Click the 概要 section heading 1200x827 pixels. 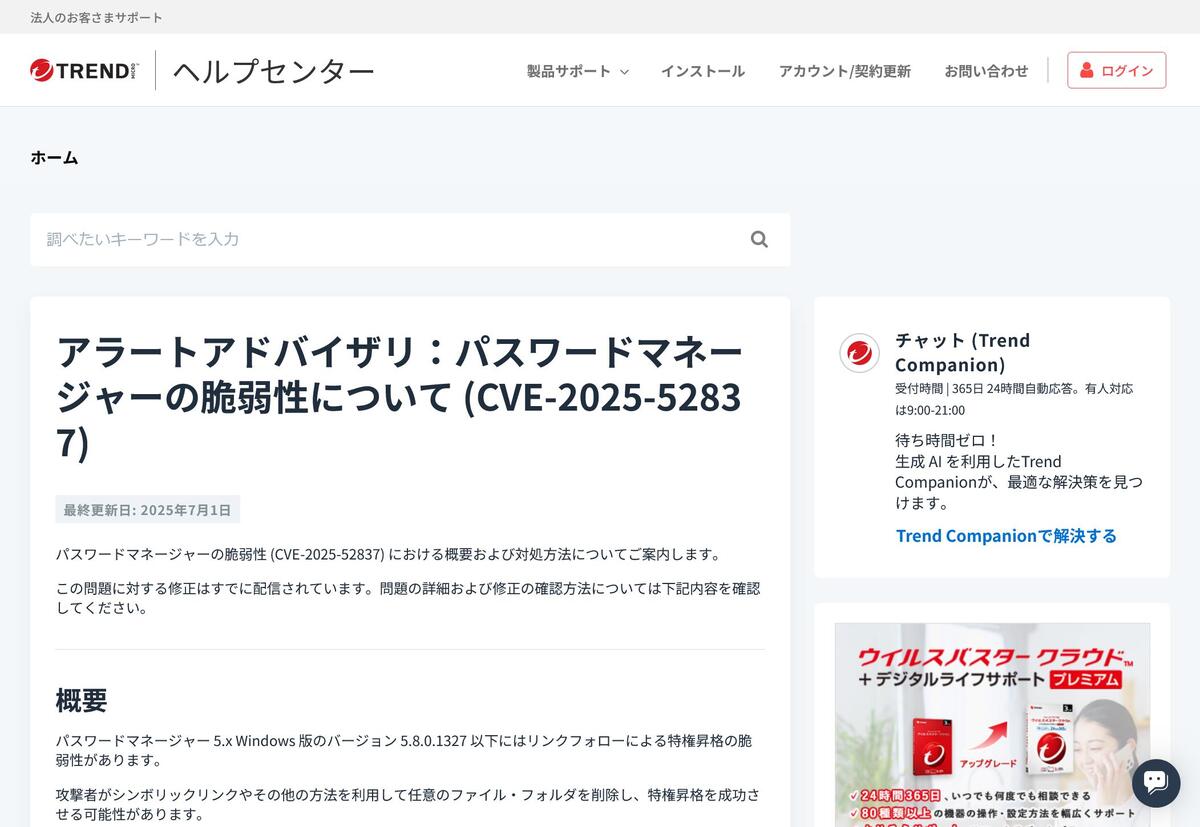pos(81,699)
